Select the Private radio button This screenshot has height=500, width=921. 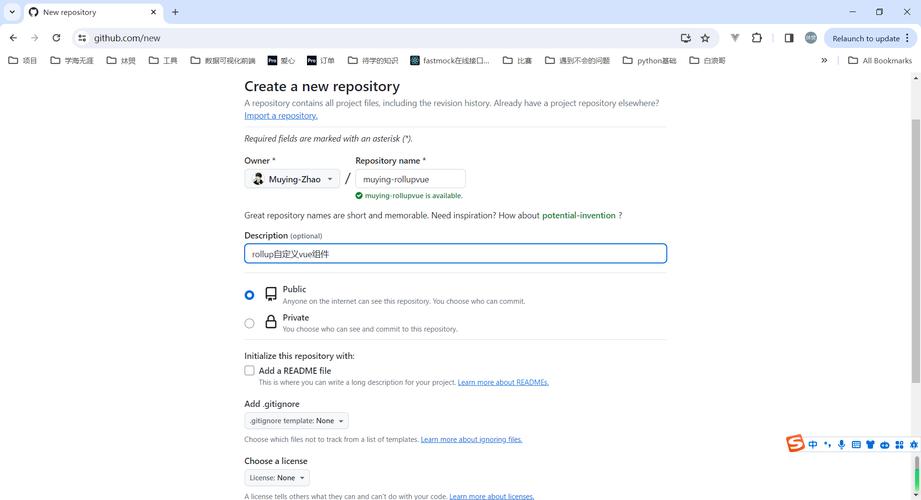250,323
